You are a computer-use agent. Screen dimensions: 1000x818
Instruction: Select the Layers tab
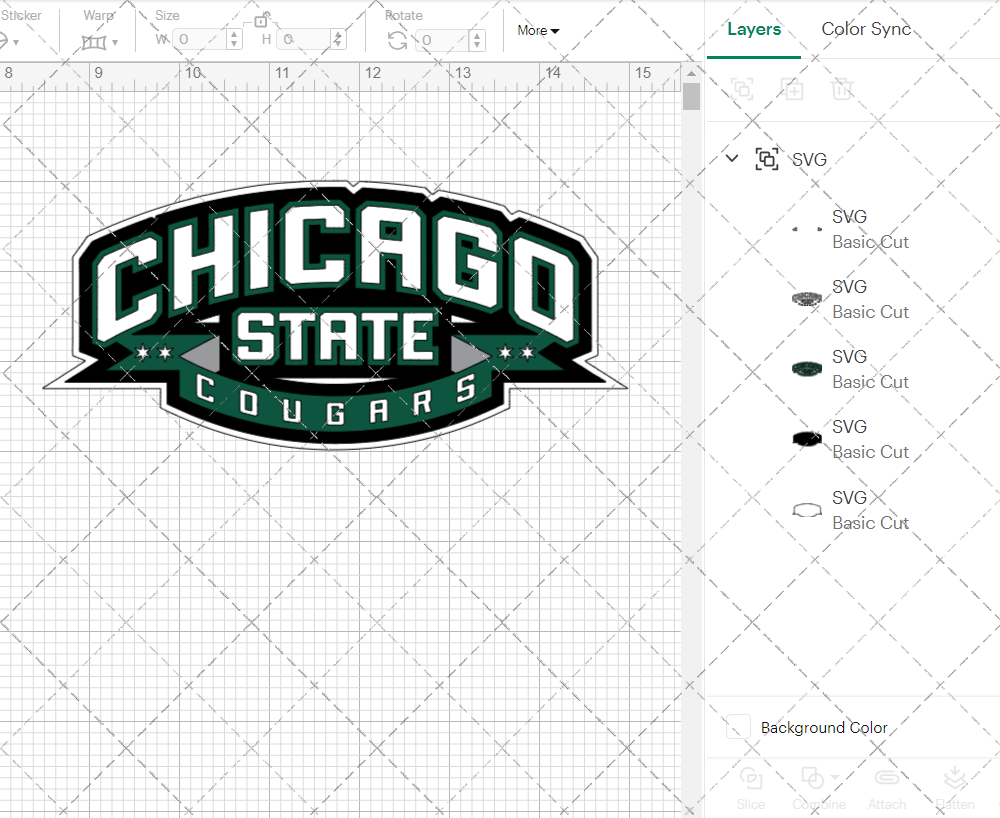point(754,29)
